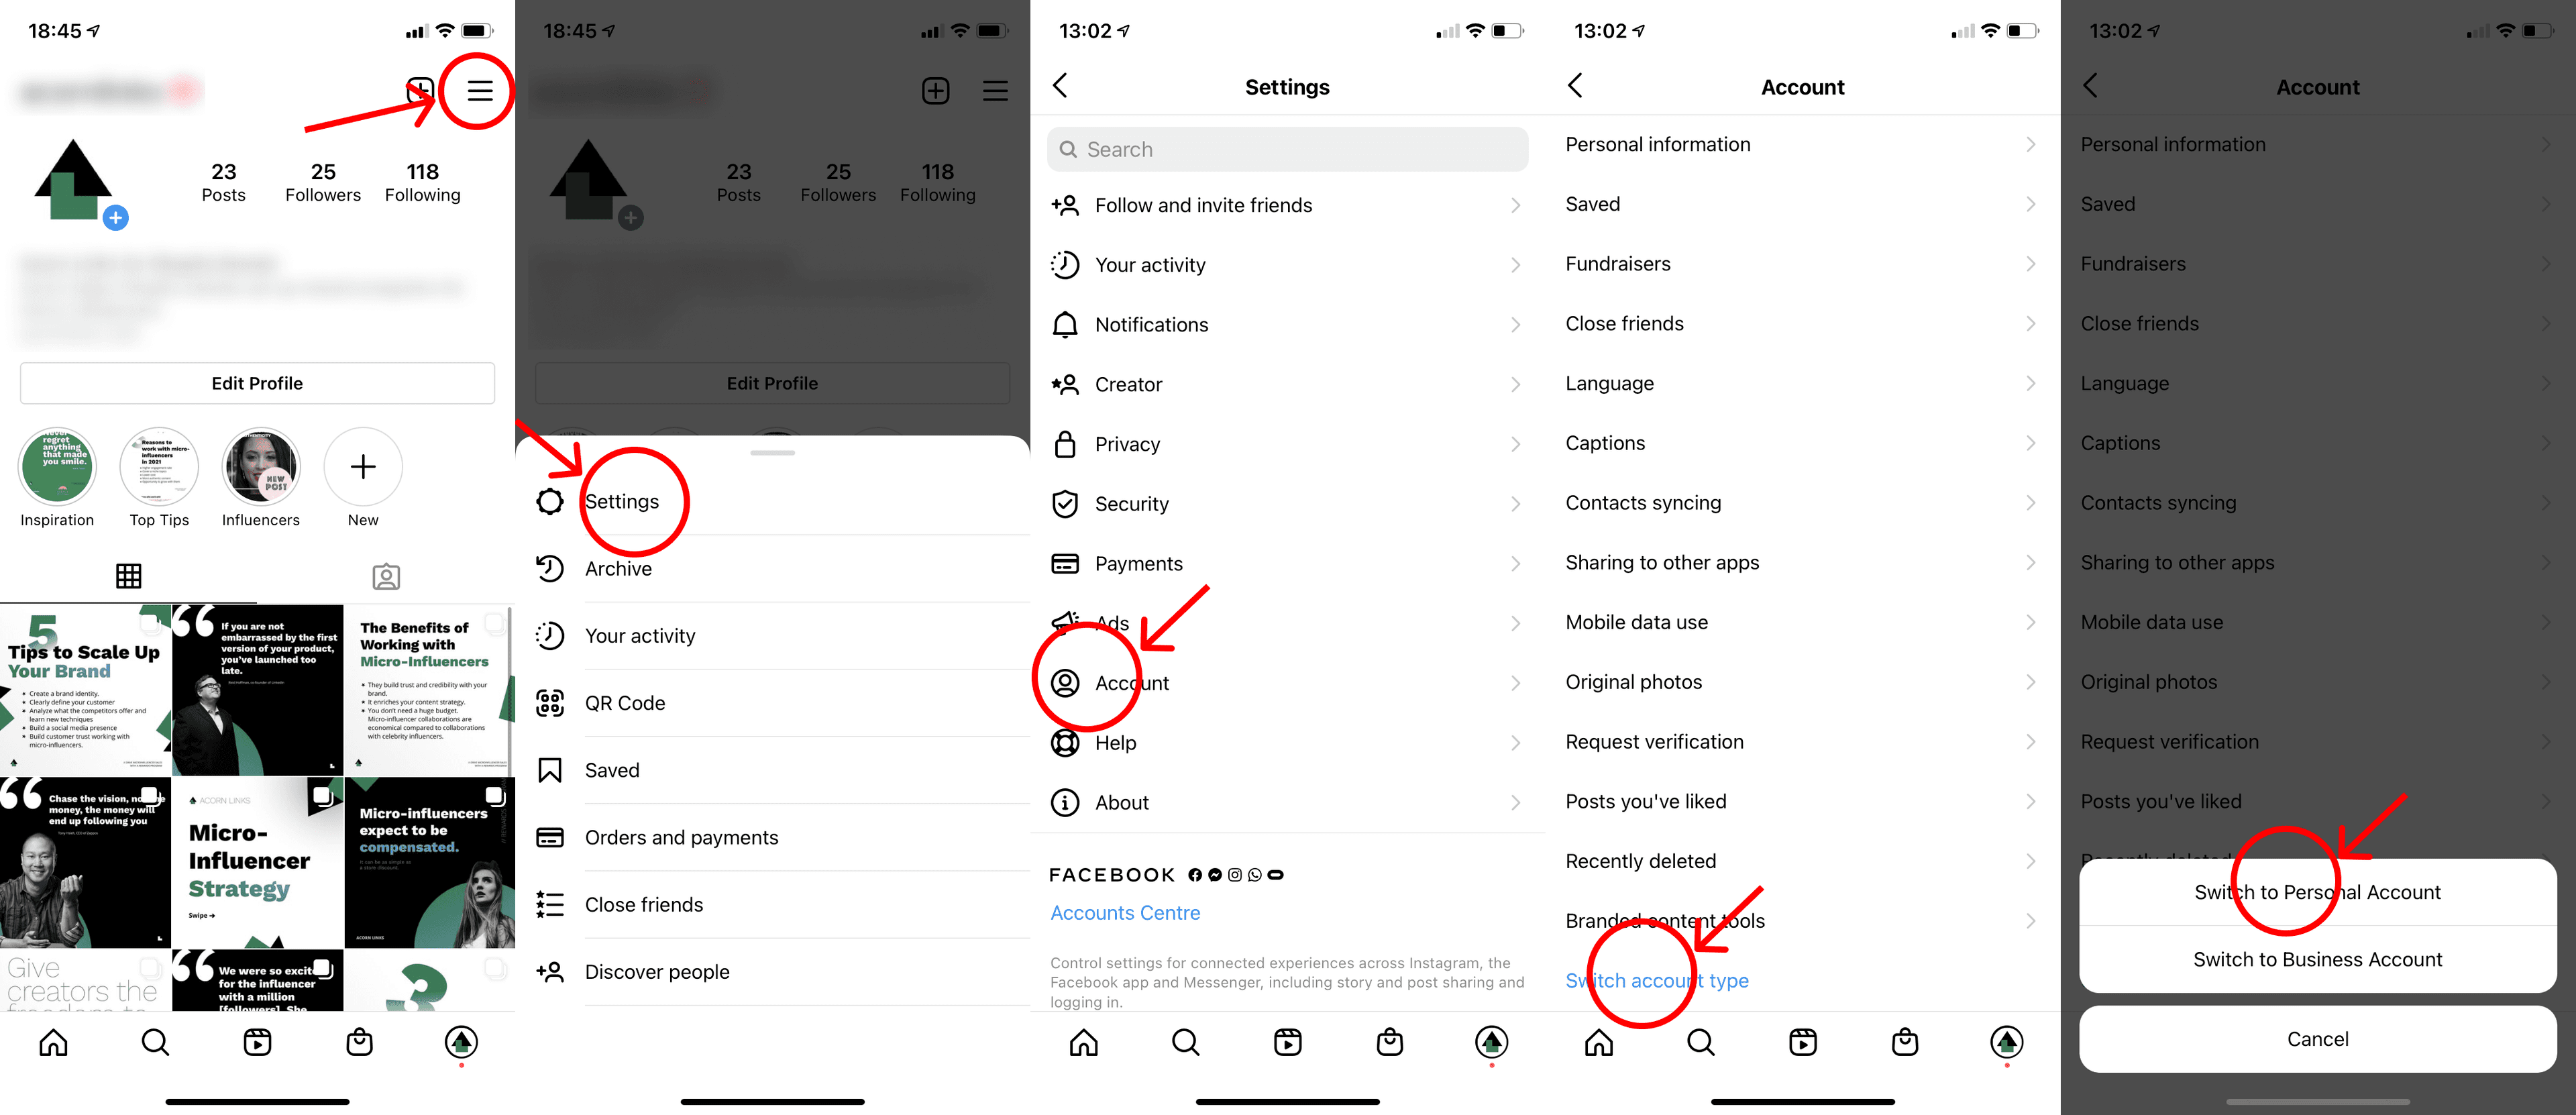Open the Micro-Influencer Strategy post
Image resolution: width=2576 pixels, height=1115 pixels.
(x=257, y=862)
